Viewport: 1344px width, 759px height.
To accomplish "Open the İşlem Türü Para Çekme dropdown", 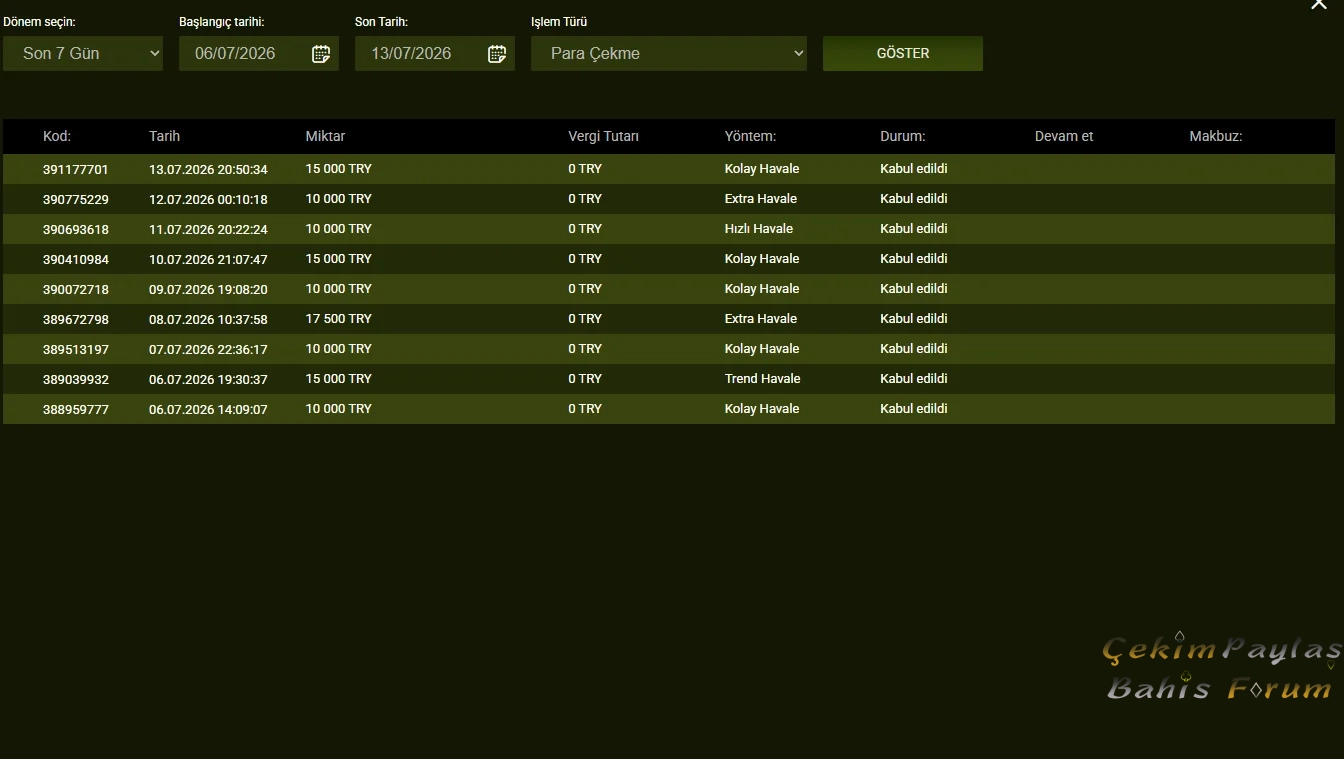I will 669,54.
